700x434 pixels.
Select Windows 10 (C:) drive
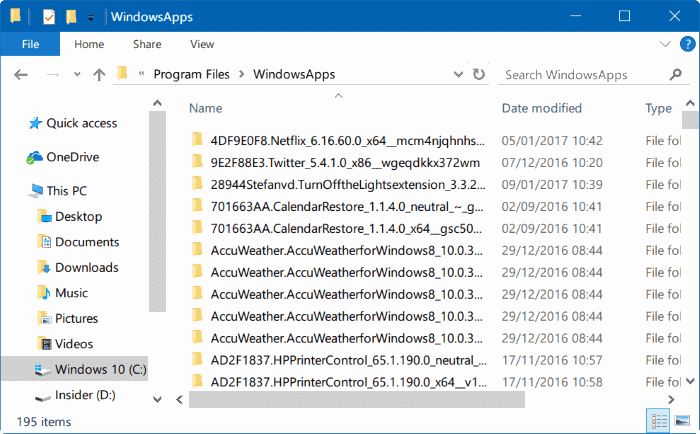[x=75, y=369]
